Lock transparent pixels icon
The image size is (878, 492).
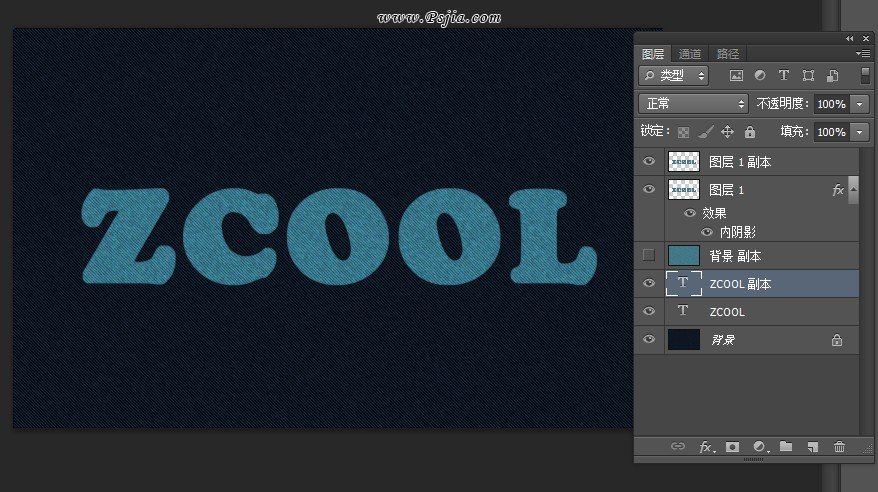coord(683,132)
